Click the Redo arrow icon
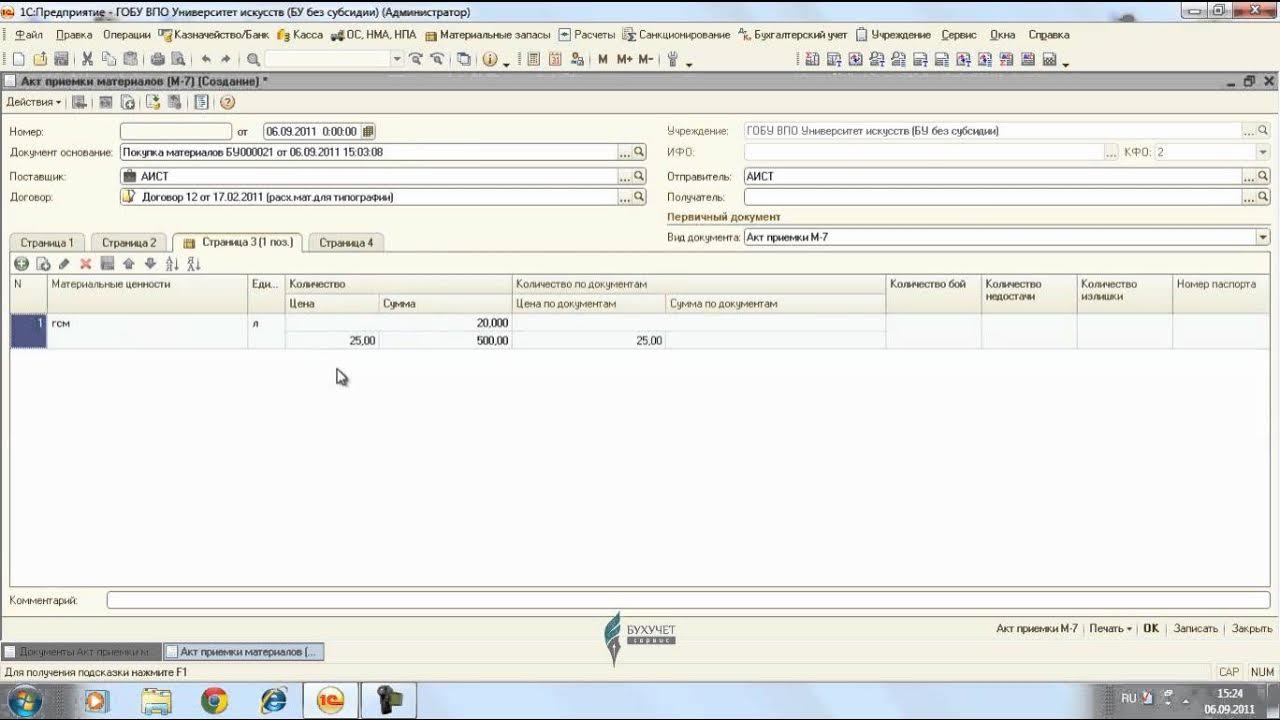The image size is (1280, 720). [226, 60]
